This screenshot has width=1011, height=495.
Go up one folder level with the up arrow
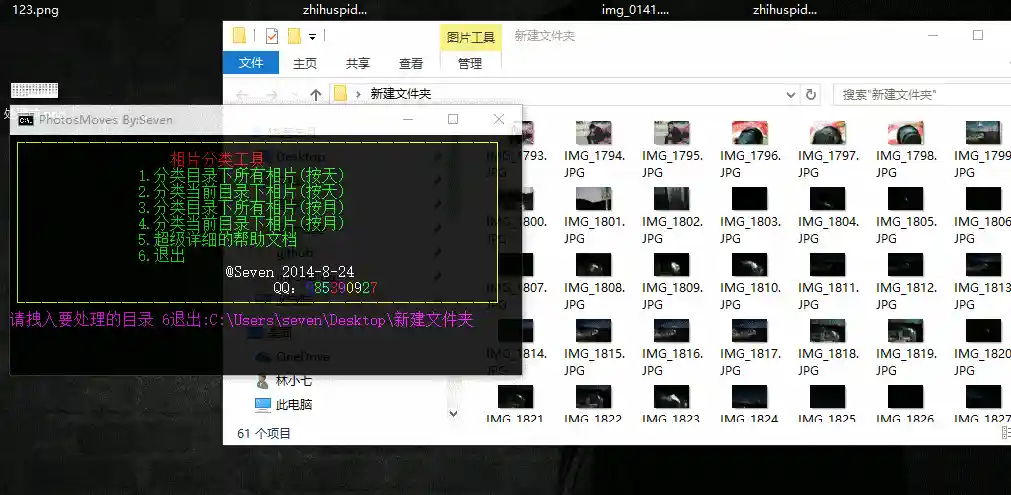tap(315, 95)
